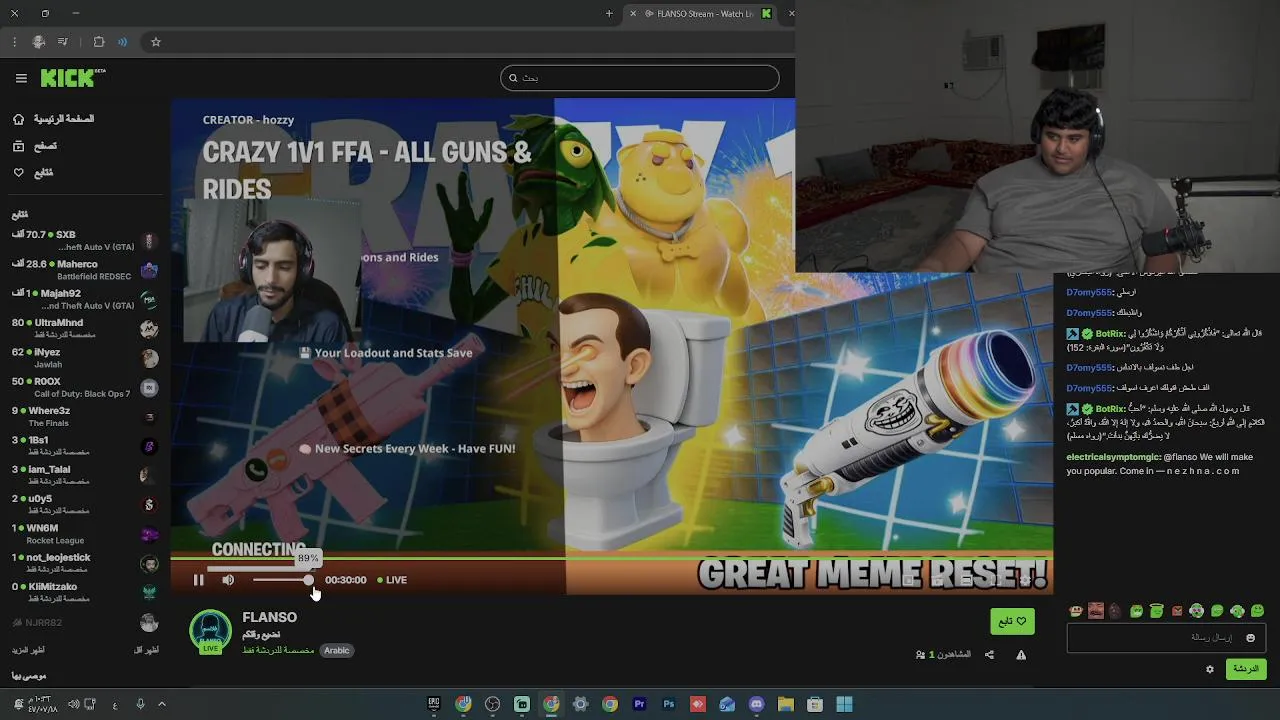Open the emoji picker in the chat input
The height and width of the screenshot is (720, 1280).
(1250, 637)
